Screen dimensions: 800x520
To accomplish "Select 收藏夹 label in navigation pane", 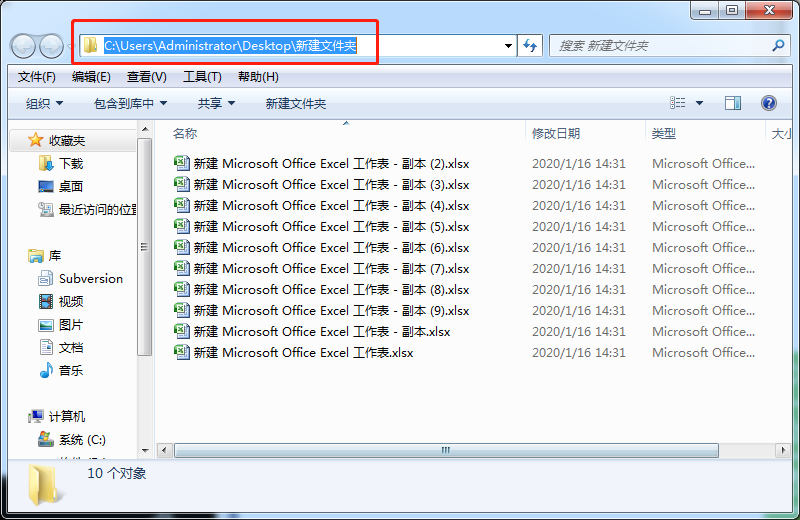I will (x=67, y=140).
